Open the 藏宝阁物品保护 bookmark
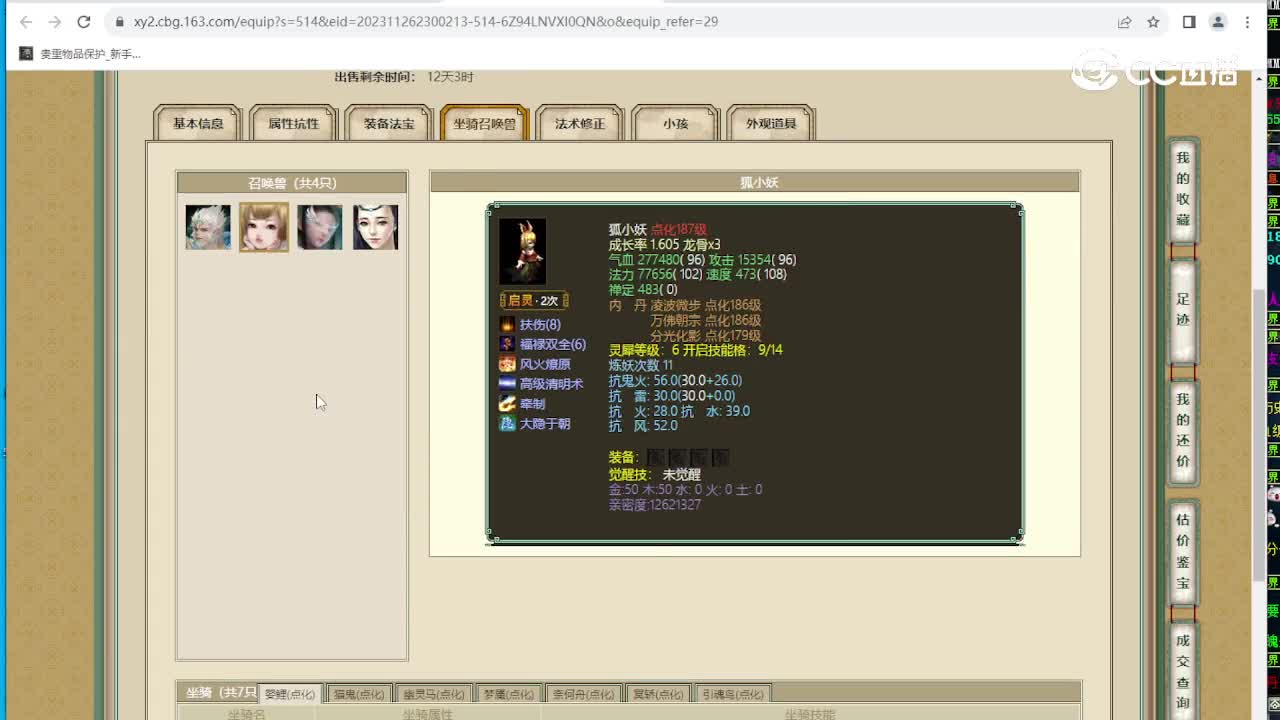Image resolution: width=1280 pixels, height=720 pixels. pyautogui.click(x=80, y=54)
